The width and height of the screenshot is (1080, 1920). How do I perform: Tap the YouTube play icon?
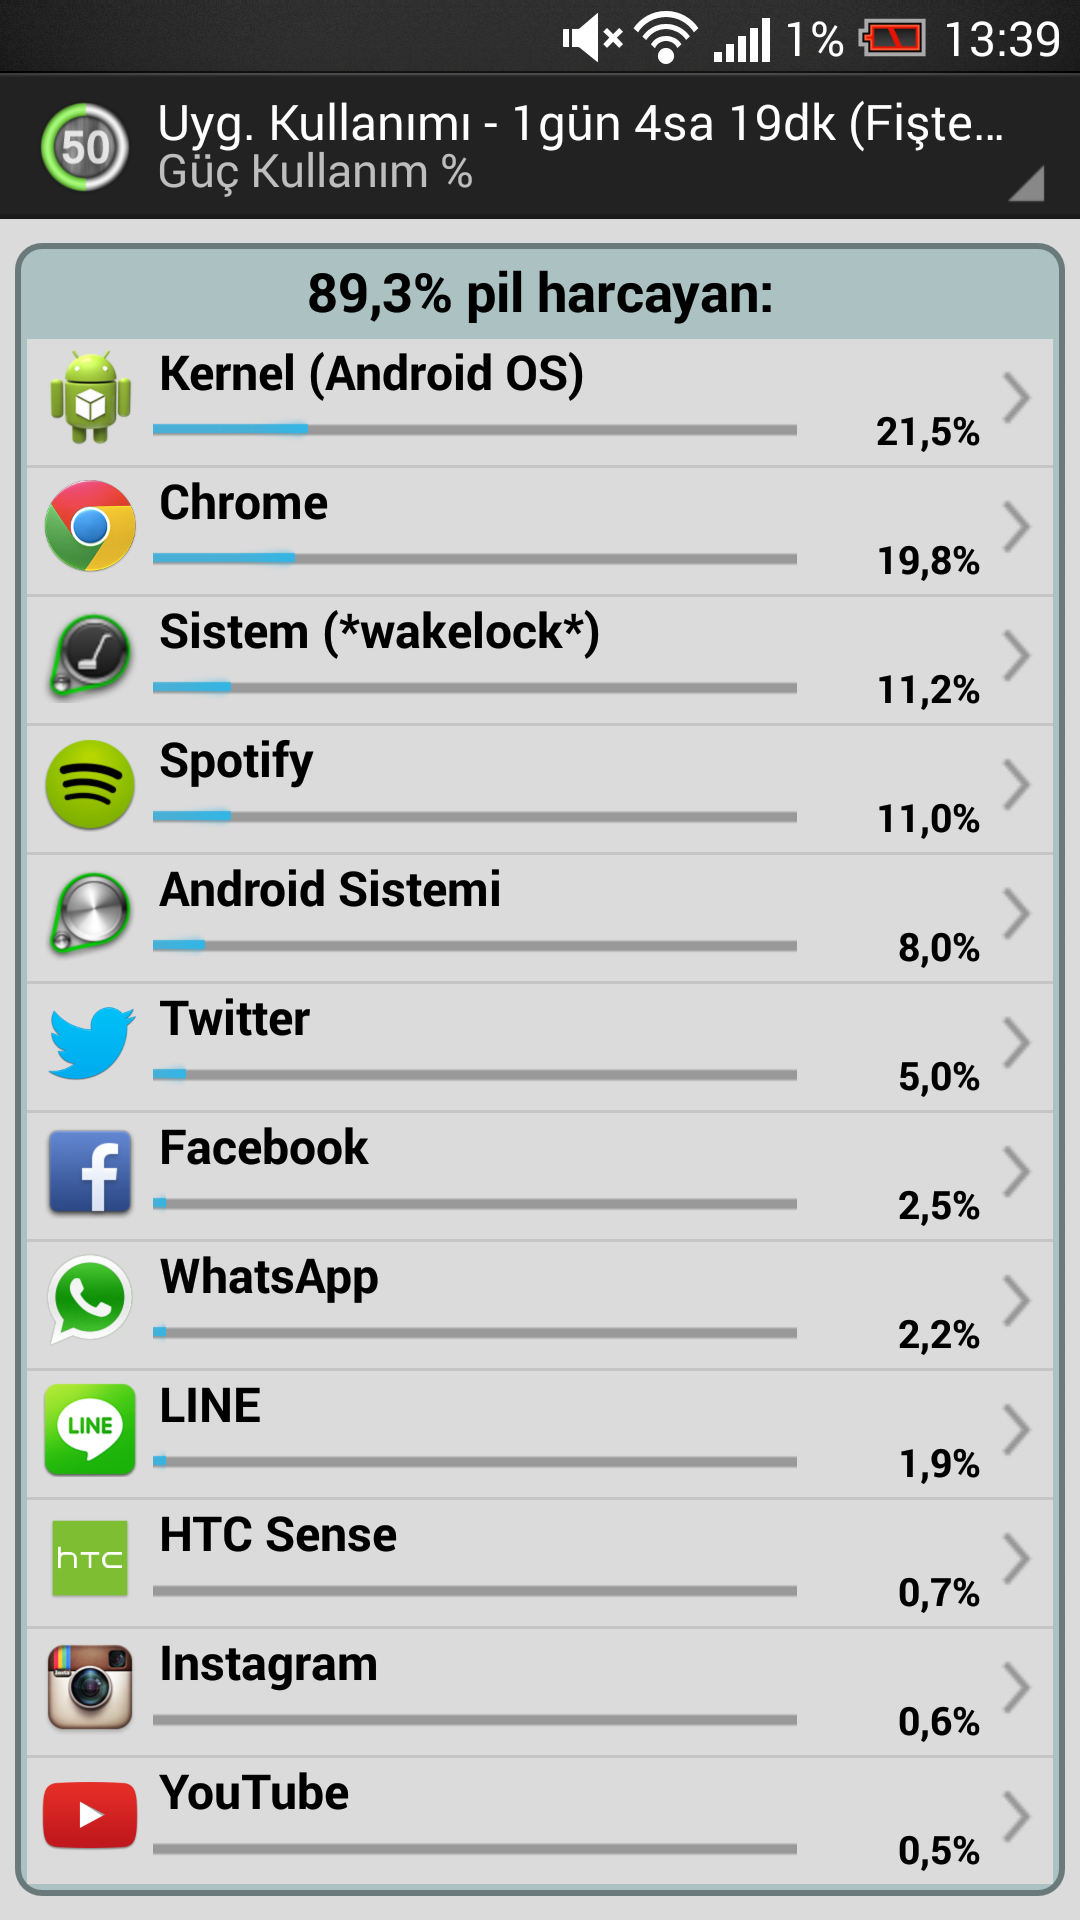click(x=90, y=1815)
